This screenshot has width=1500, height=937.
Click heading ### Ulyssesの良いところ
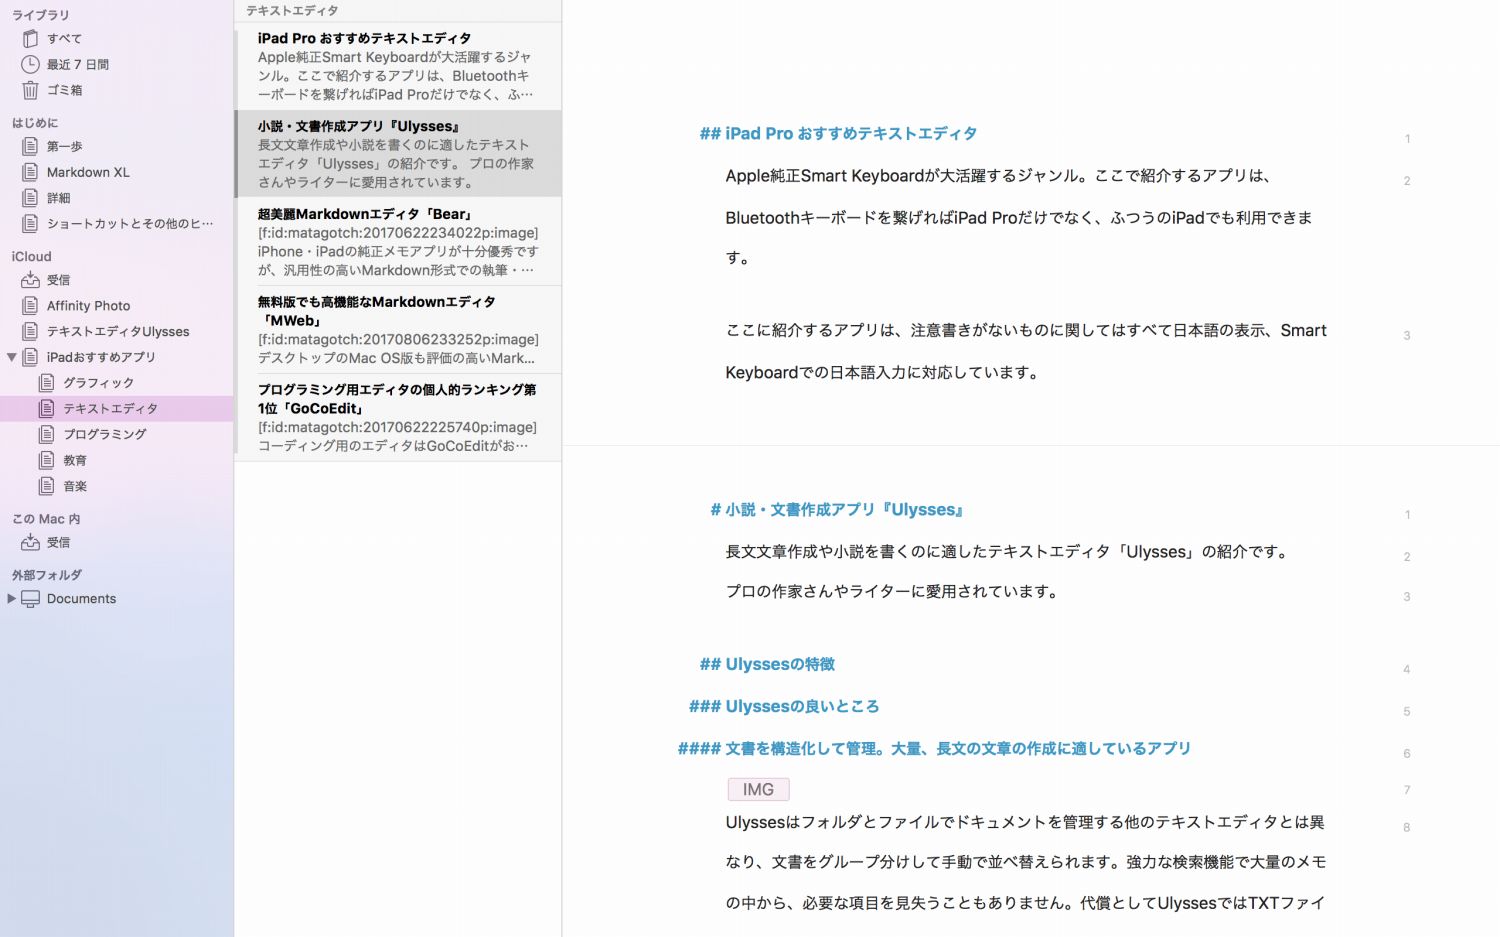coord(784,706)
